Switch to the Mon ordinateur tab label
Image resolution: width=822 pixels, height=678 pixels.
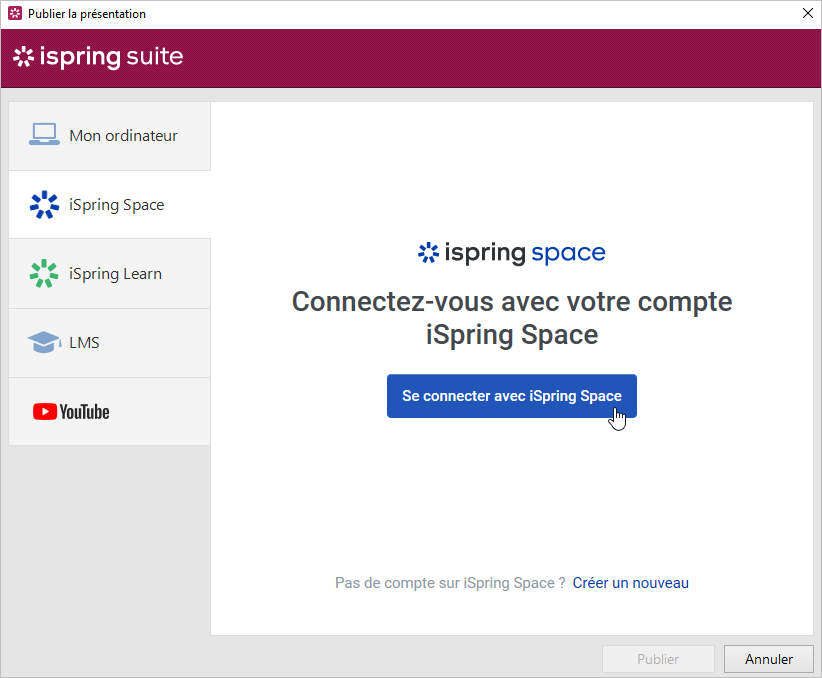123,136
